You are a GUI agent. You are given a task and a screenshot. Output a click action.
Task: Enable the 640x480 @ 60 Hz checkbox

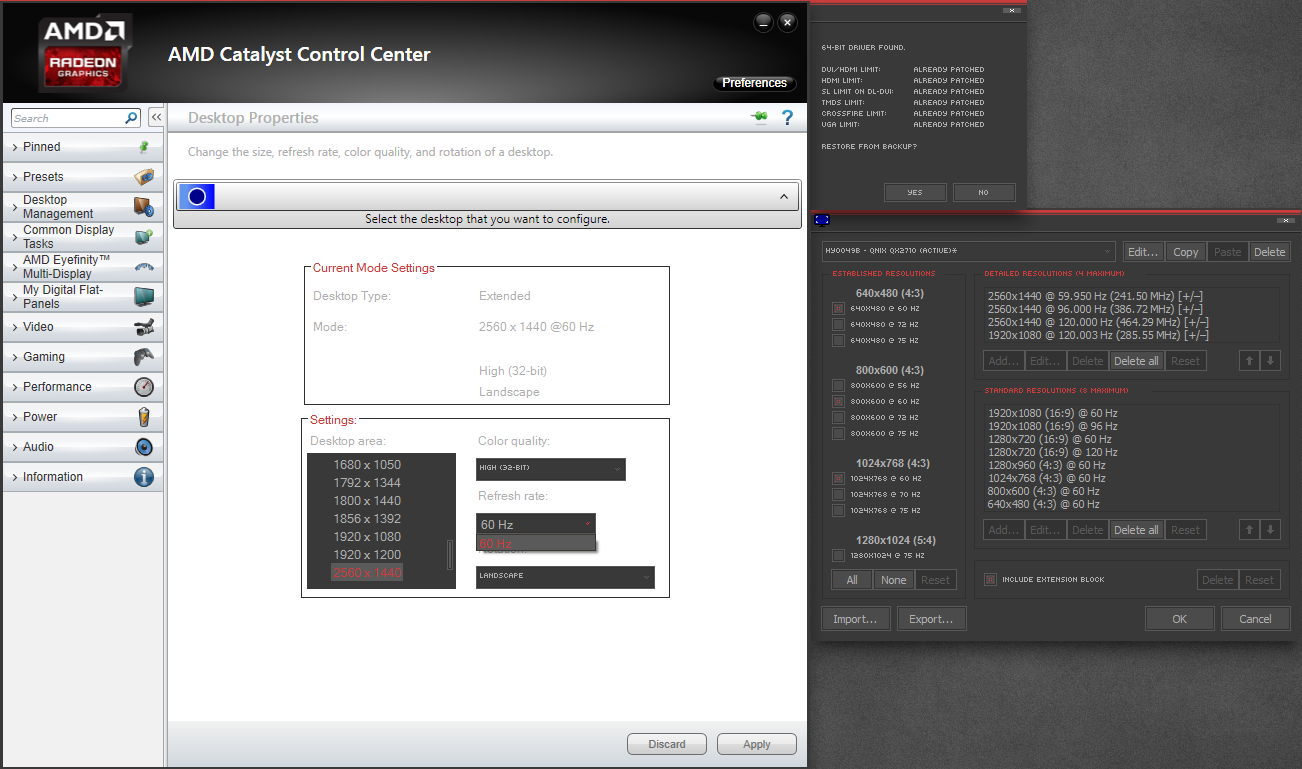click(x=838, y=309)
